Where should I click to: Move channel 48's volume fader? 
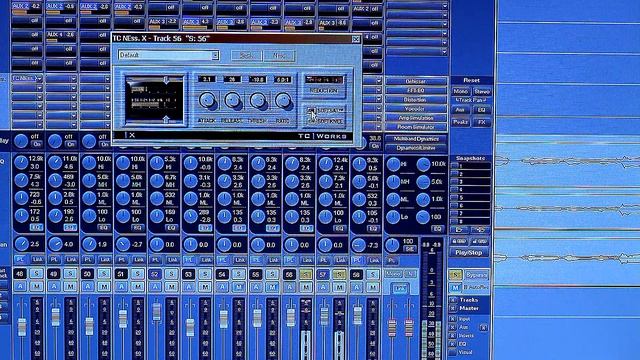[x=22, y=327]
